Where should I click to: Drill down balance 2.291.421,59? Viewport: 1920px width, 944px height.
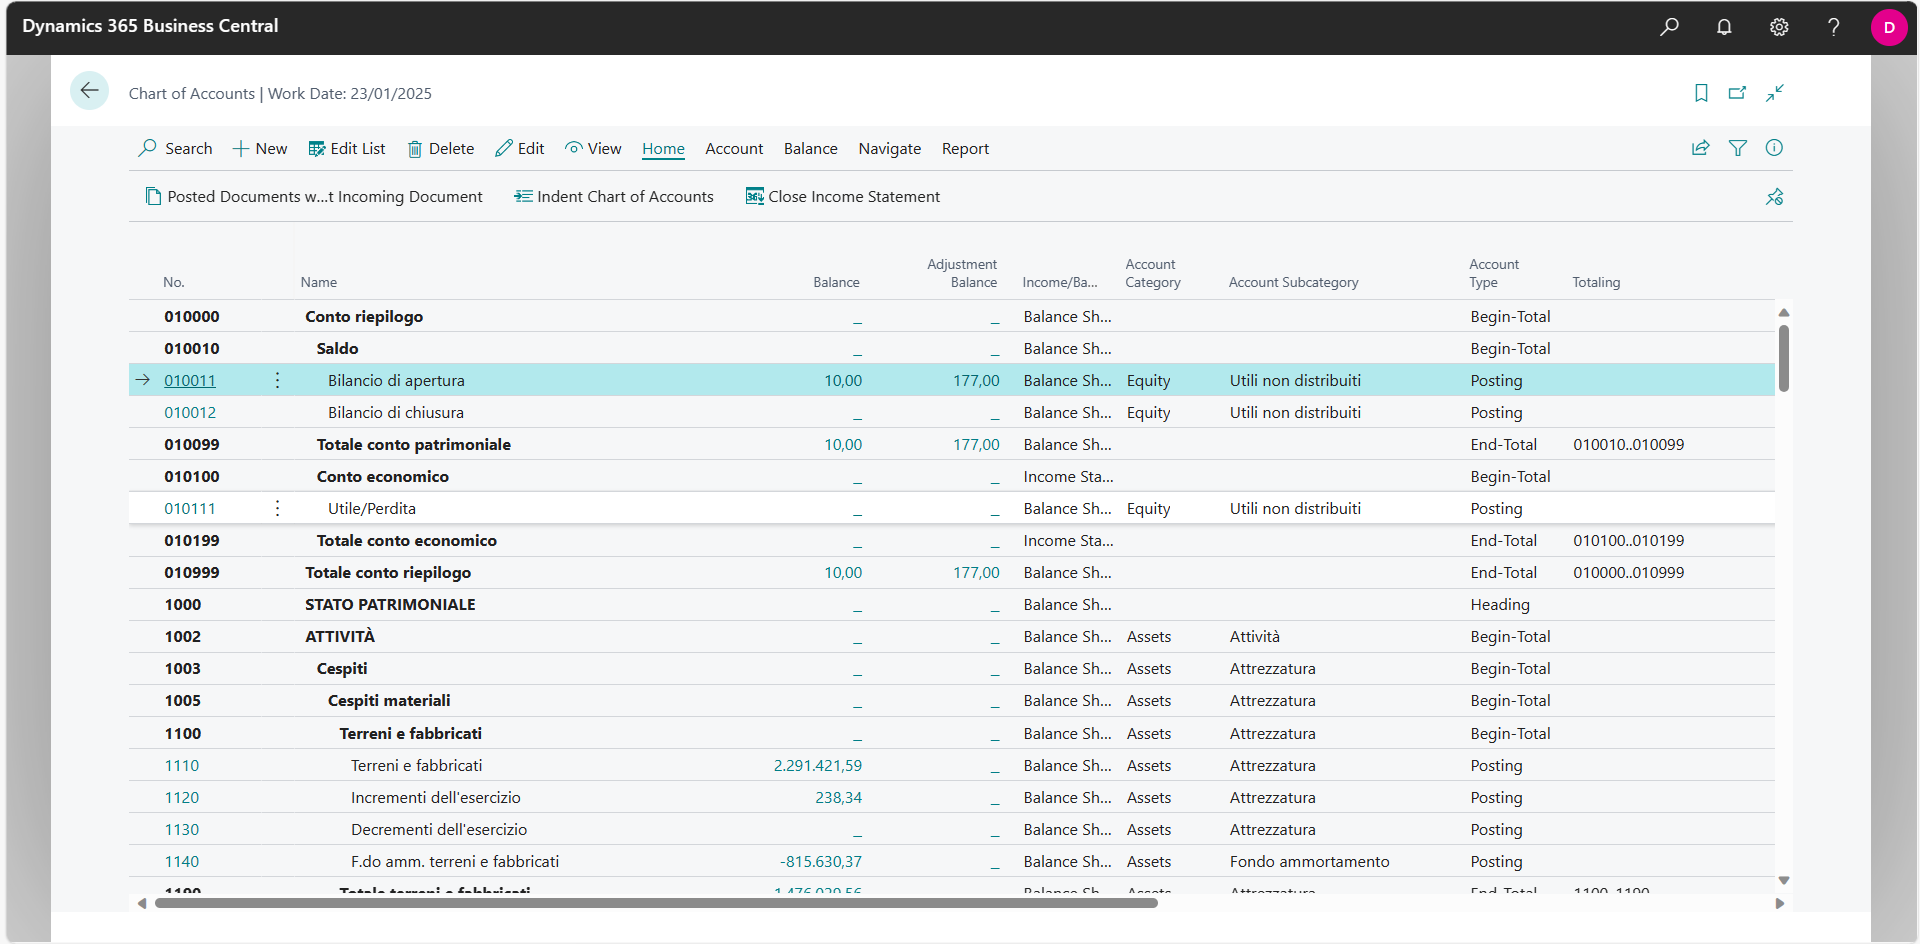click(817, 765)
